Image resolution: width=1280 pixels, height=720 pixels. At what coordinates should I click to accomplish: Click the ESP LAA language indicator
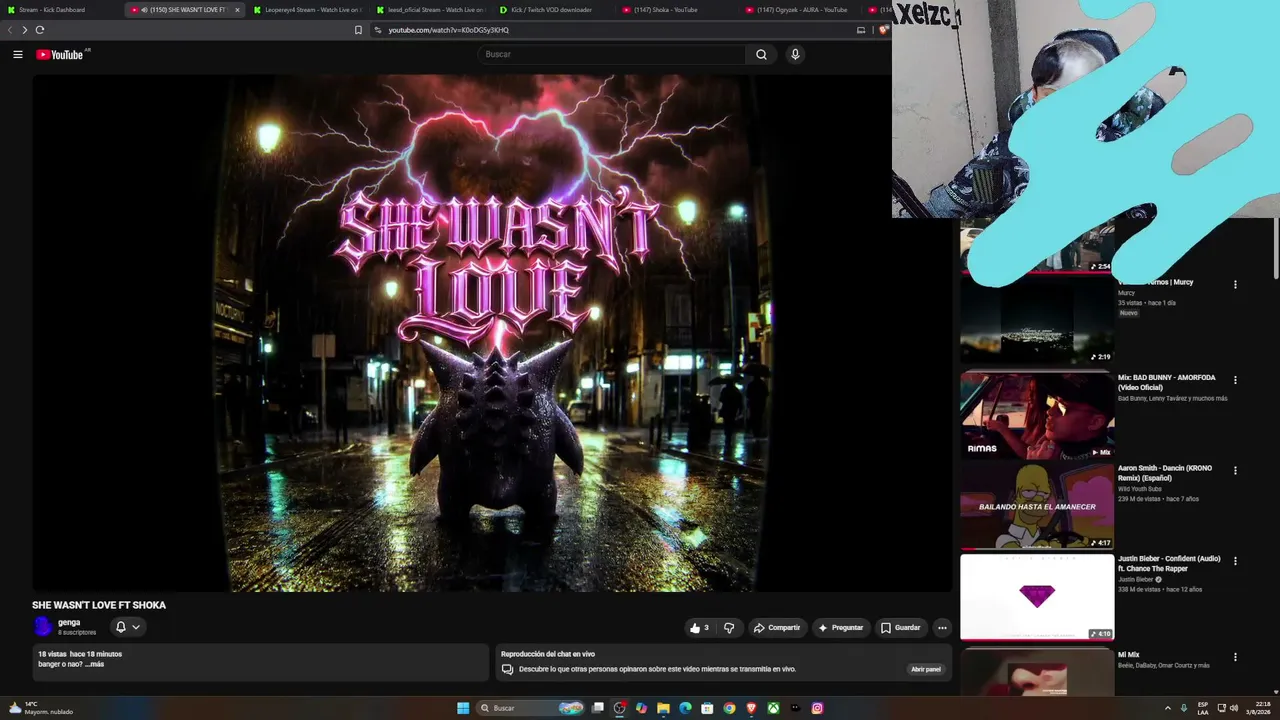(1203, 708)
